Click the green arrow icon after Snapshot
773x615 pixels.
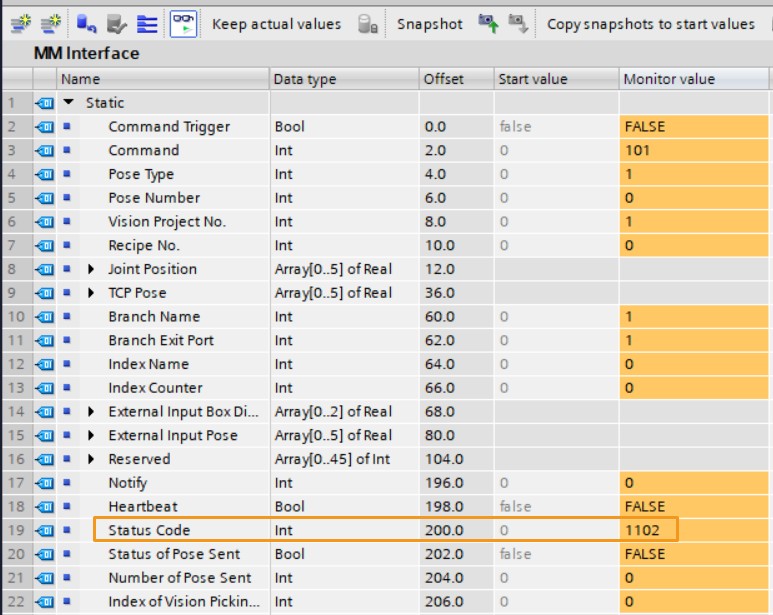488,23
